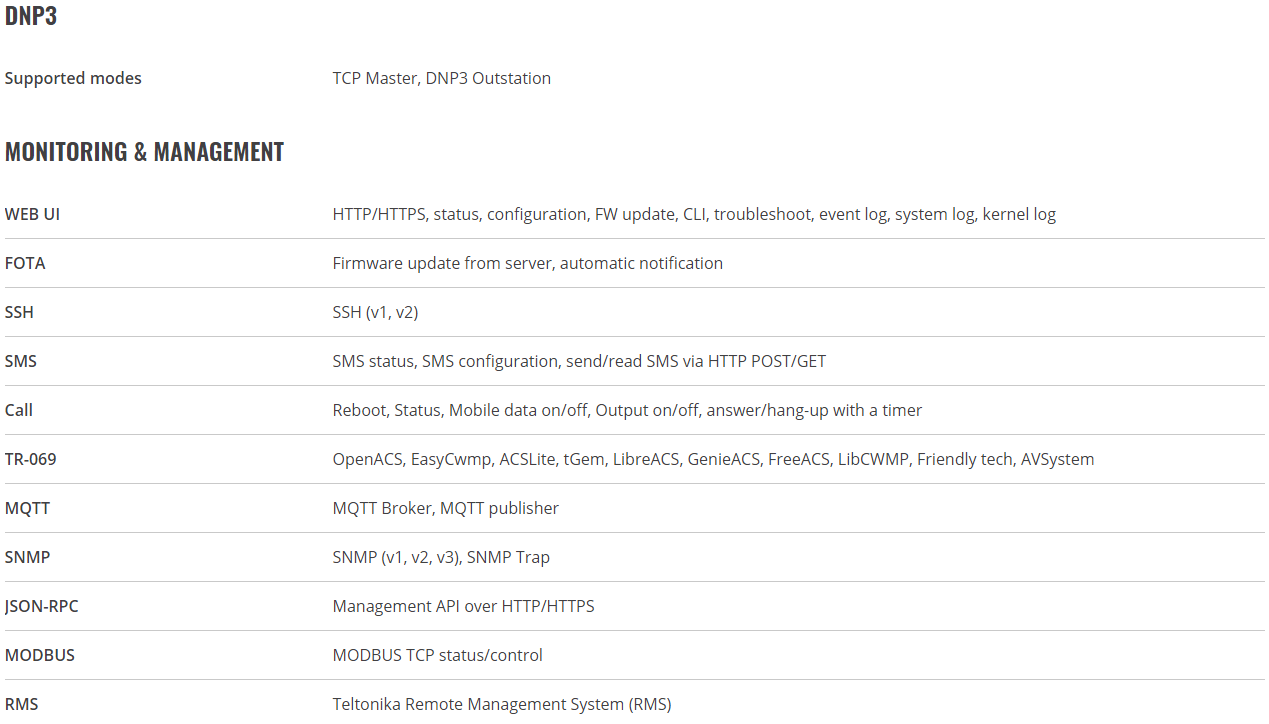This screenshot has height=724, width=1269.
Task: Click the SMS status configuration description
Action: 579,361
